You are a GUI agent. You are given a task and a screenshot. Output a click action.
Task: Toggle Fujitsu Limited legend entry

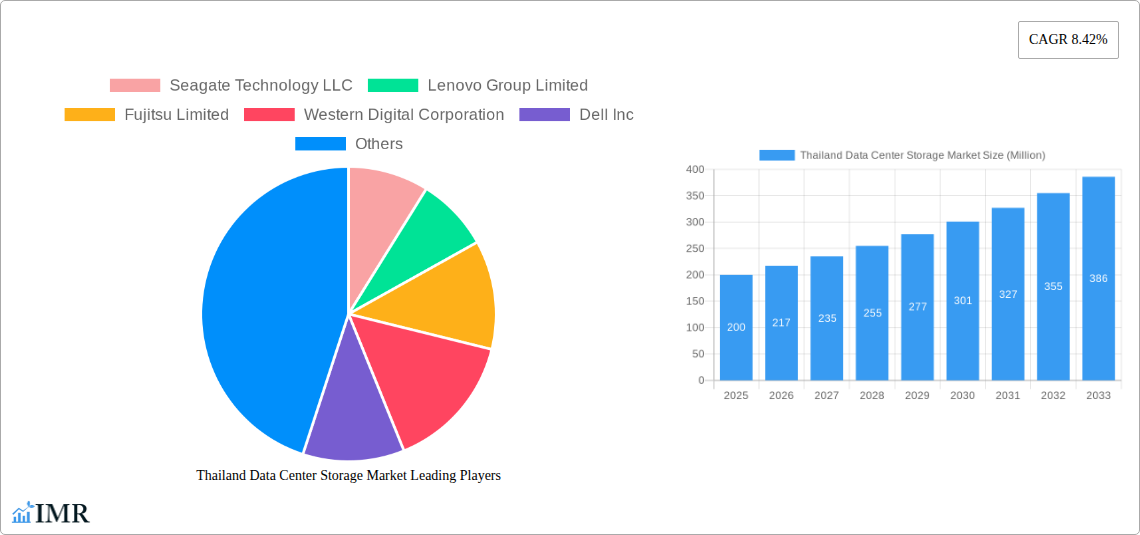(x=147, y=115)
